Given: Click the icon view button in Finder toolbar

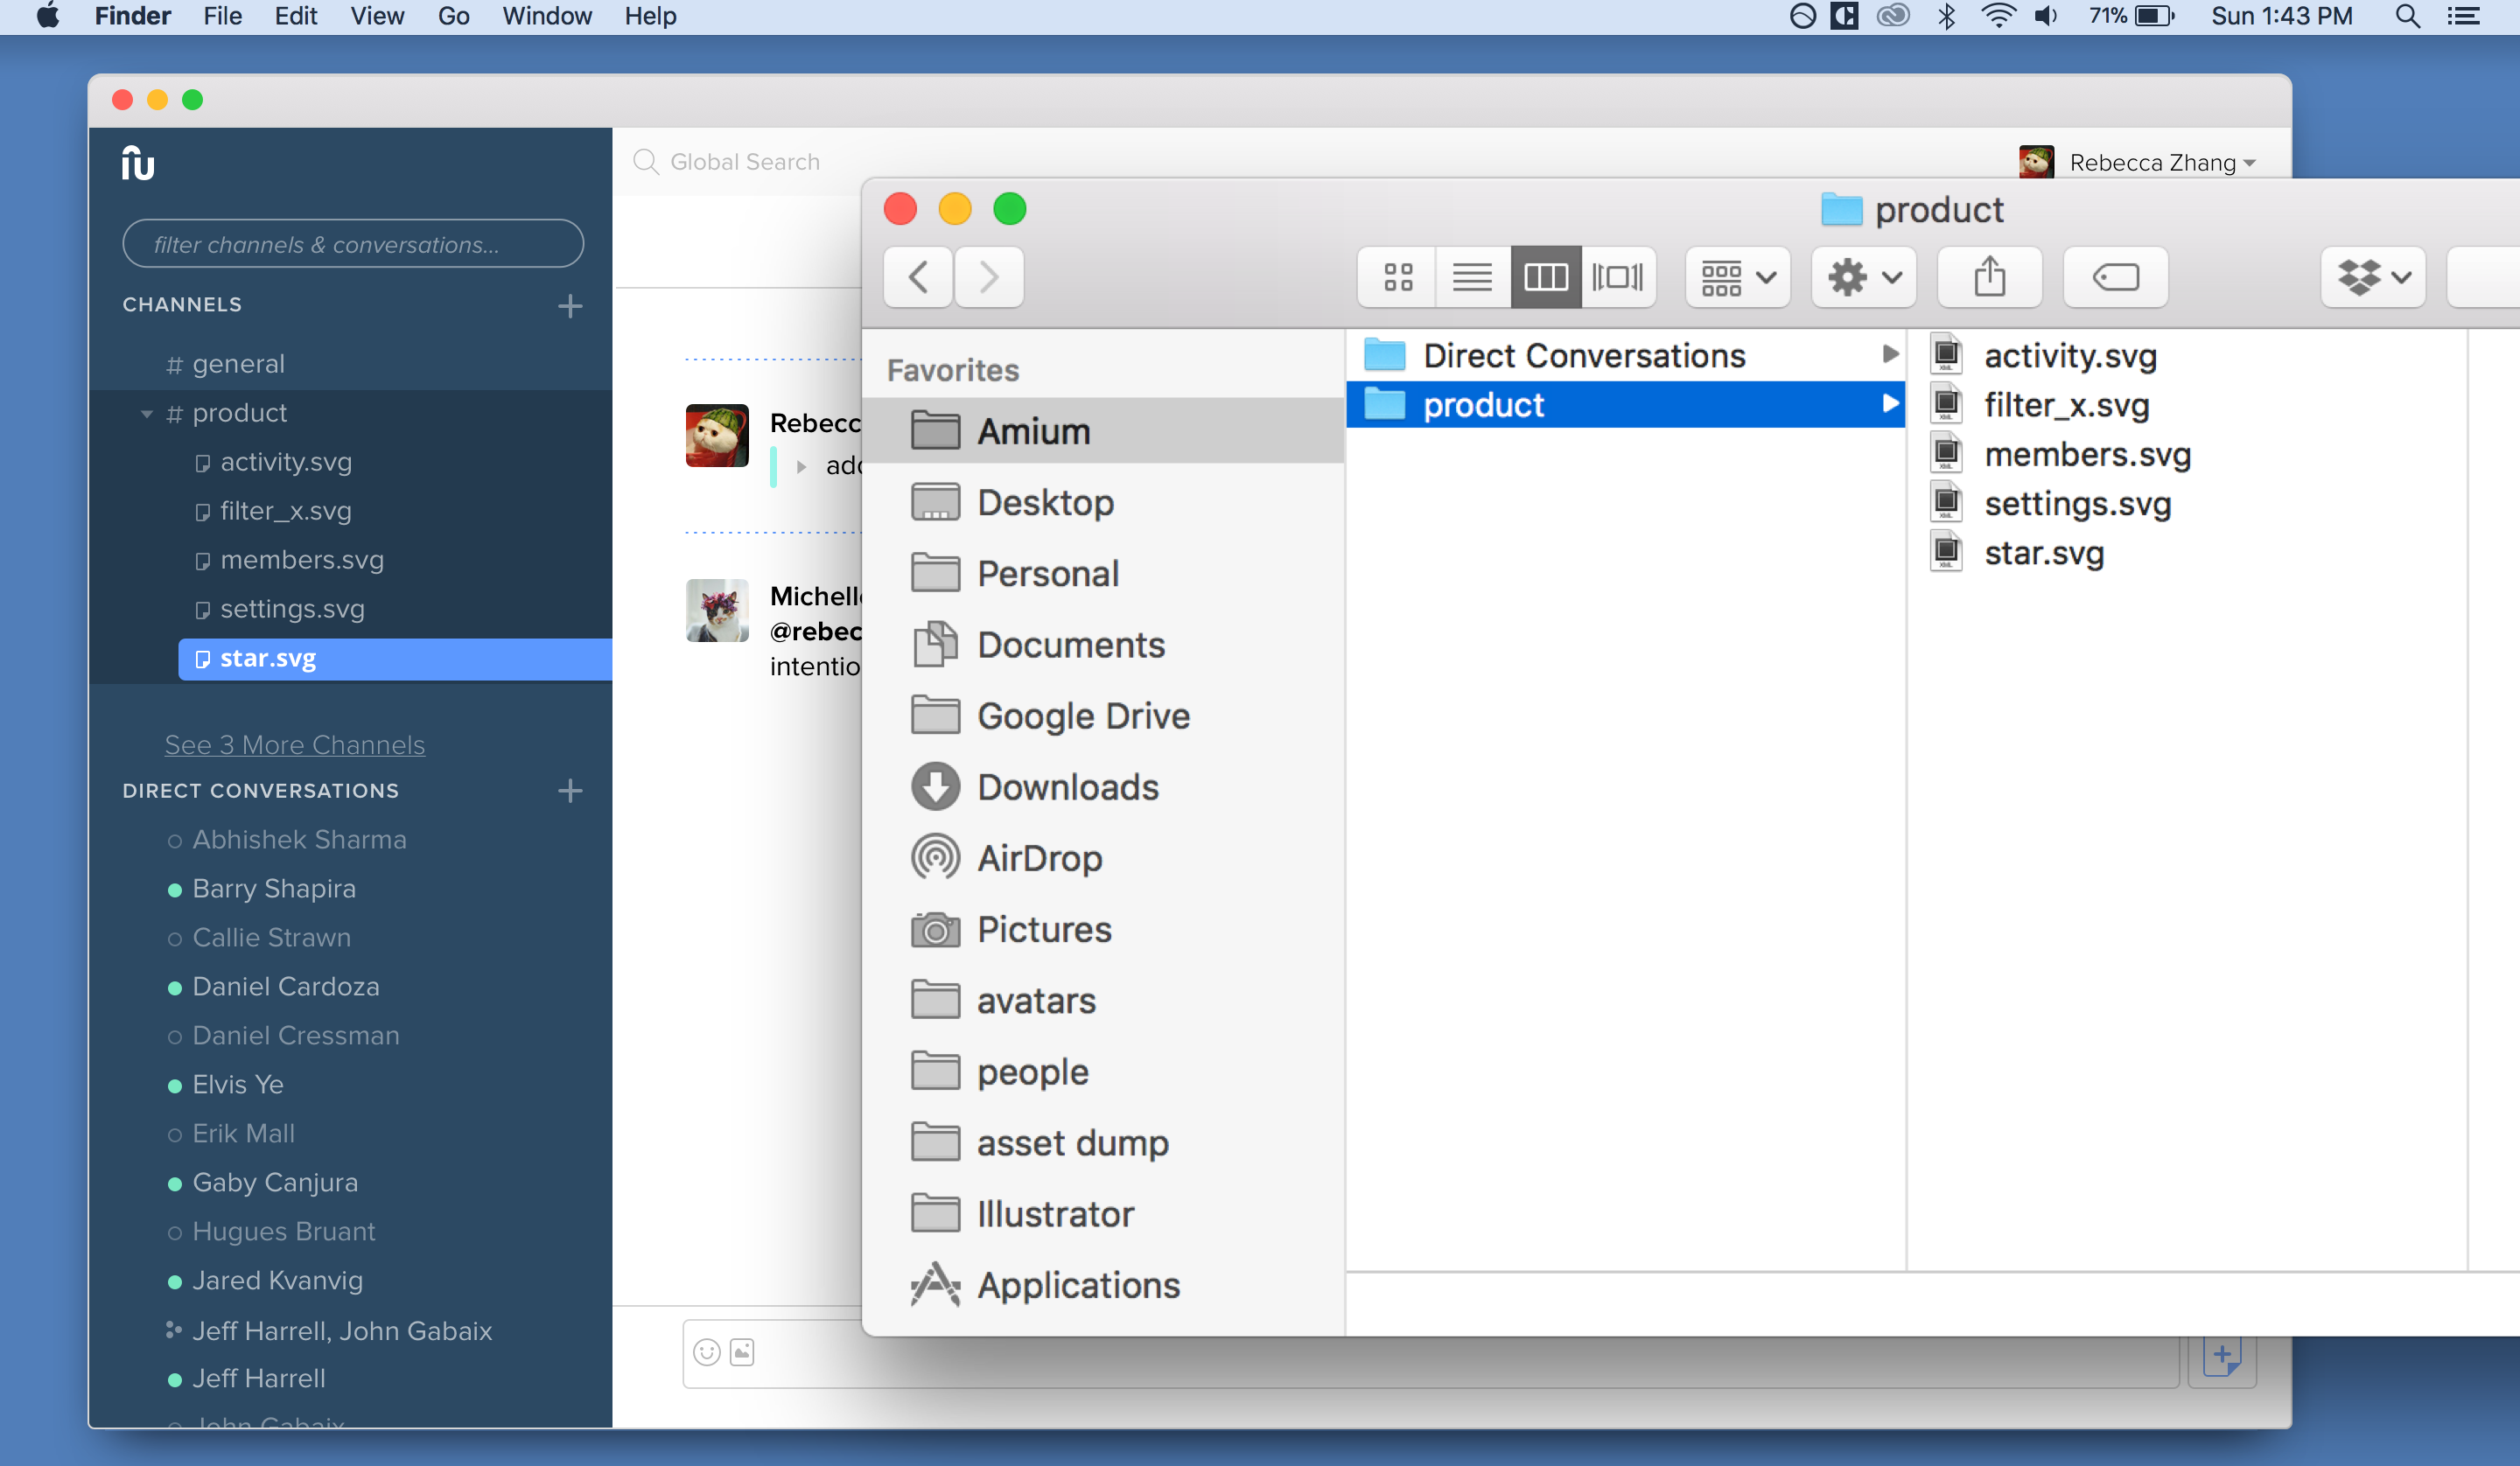Looking at the screenshot, I should click(1398, 277).
